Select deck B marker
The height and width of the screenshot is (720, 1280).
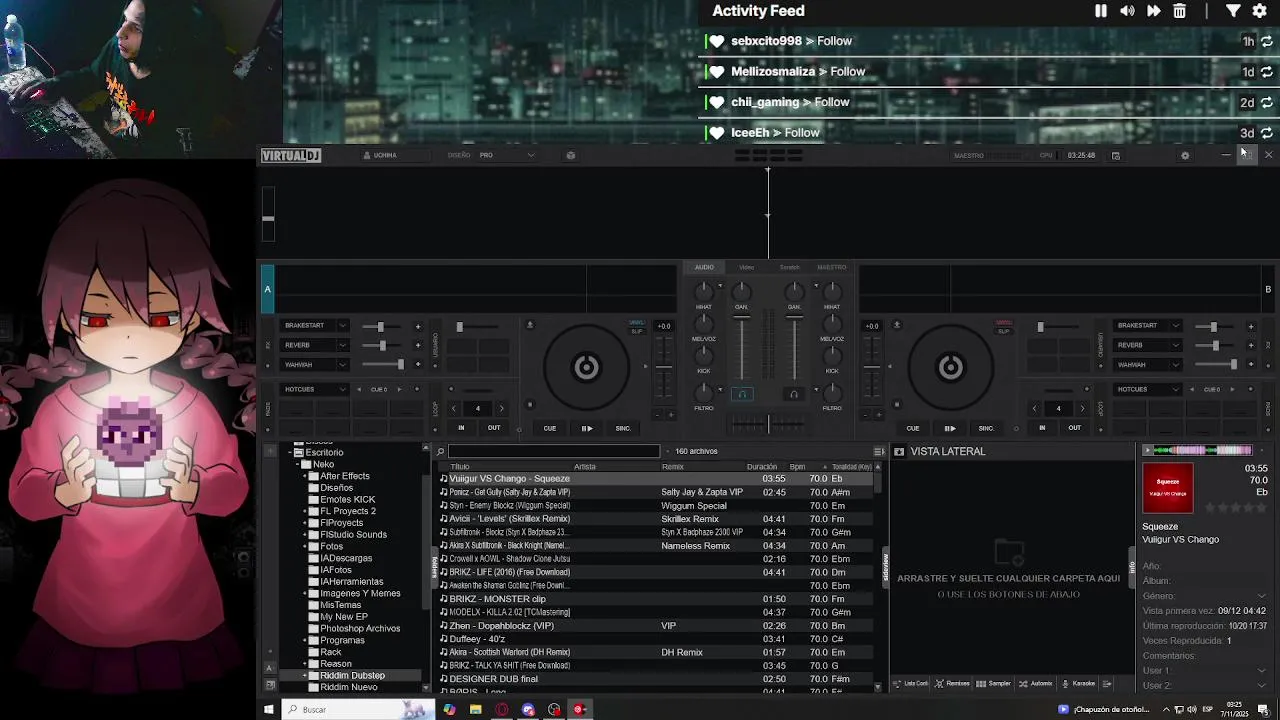[x=1268, y=289]
